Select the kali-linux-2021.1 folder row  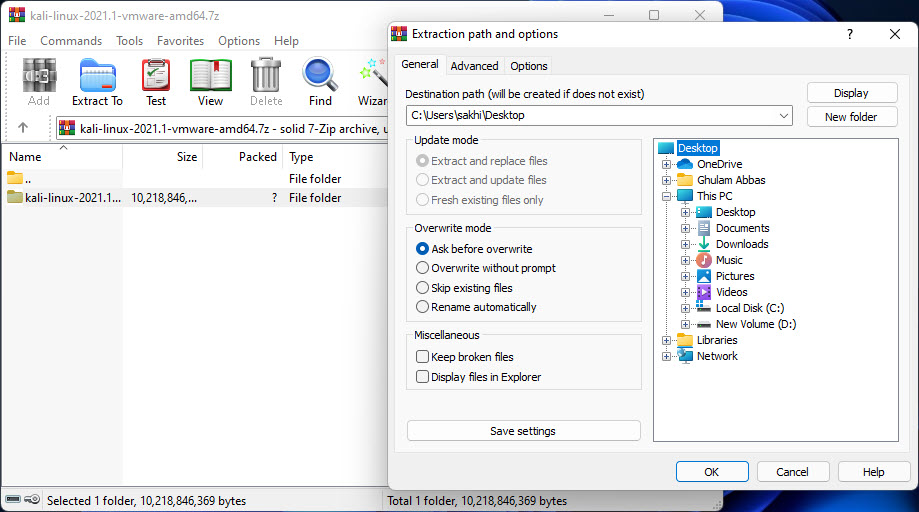[x=195, y=197]
